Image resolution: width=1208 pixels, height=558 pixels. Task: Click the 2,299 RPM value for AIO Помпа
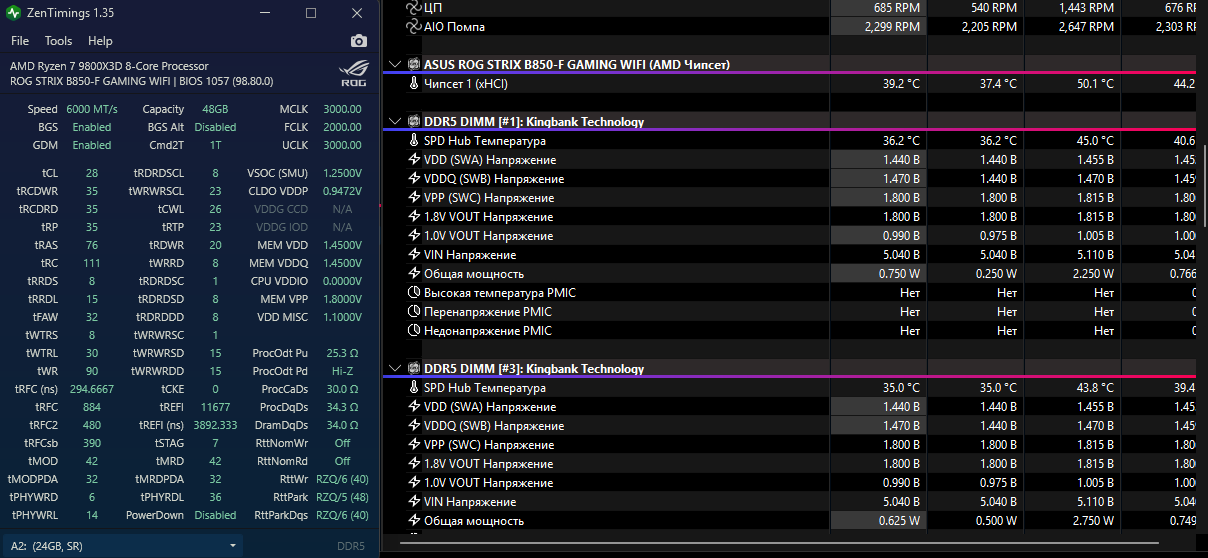pyautogui.click(x=892, y=27)
